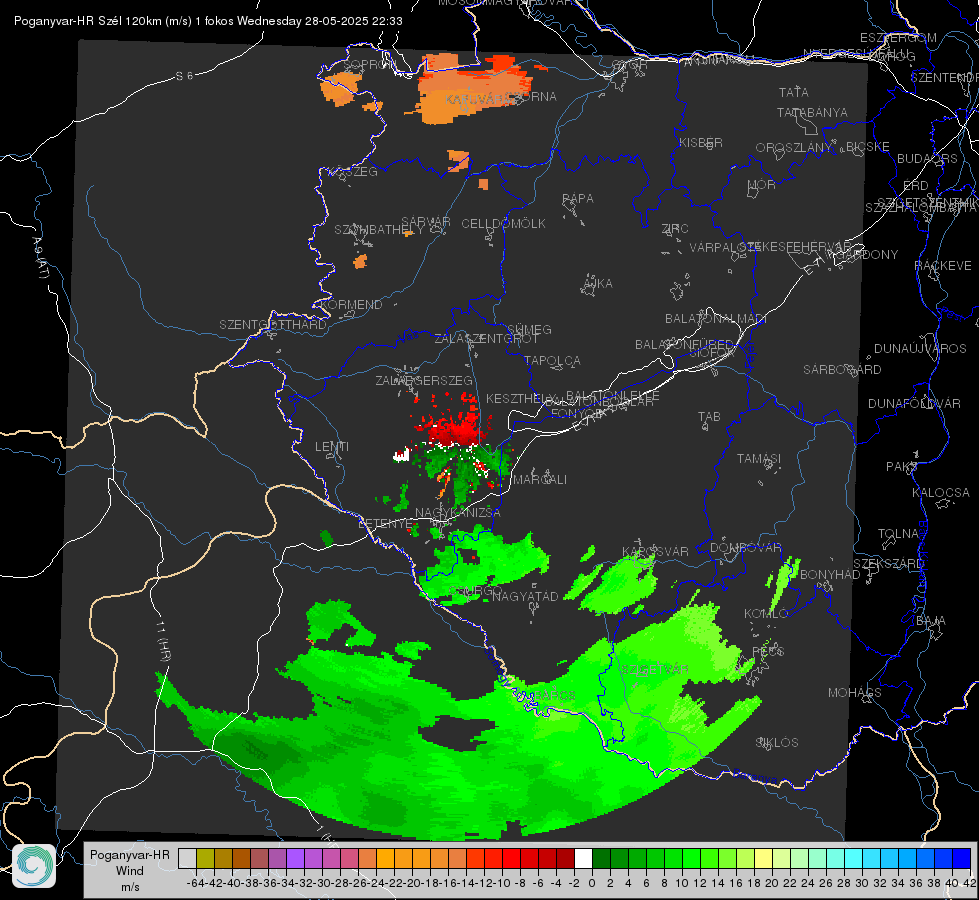Click the SZEKSZARD city label

point(888,563)
